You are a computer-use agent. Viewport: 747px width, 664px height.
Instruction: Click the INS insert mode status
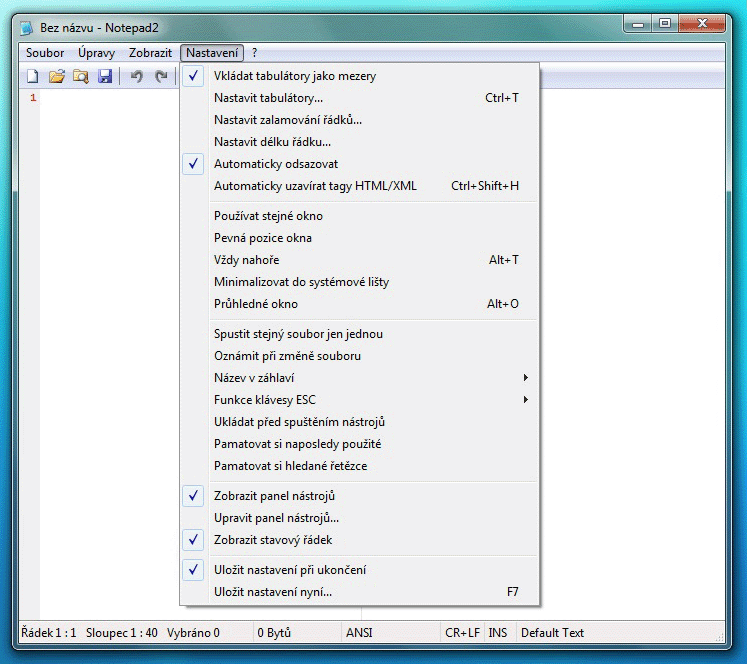498,633
